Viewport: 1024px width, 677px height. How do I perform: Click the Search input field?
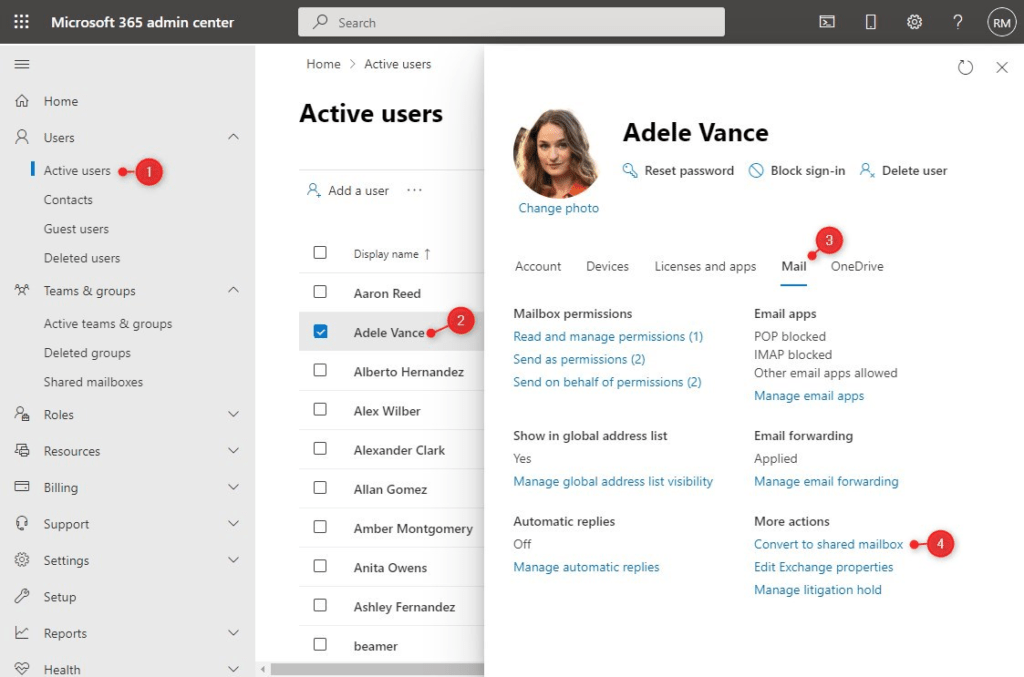[x=510, y=21]
